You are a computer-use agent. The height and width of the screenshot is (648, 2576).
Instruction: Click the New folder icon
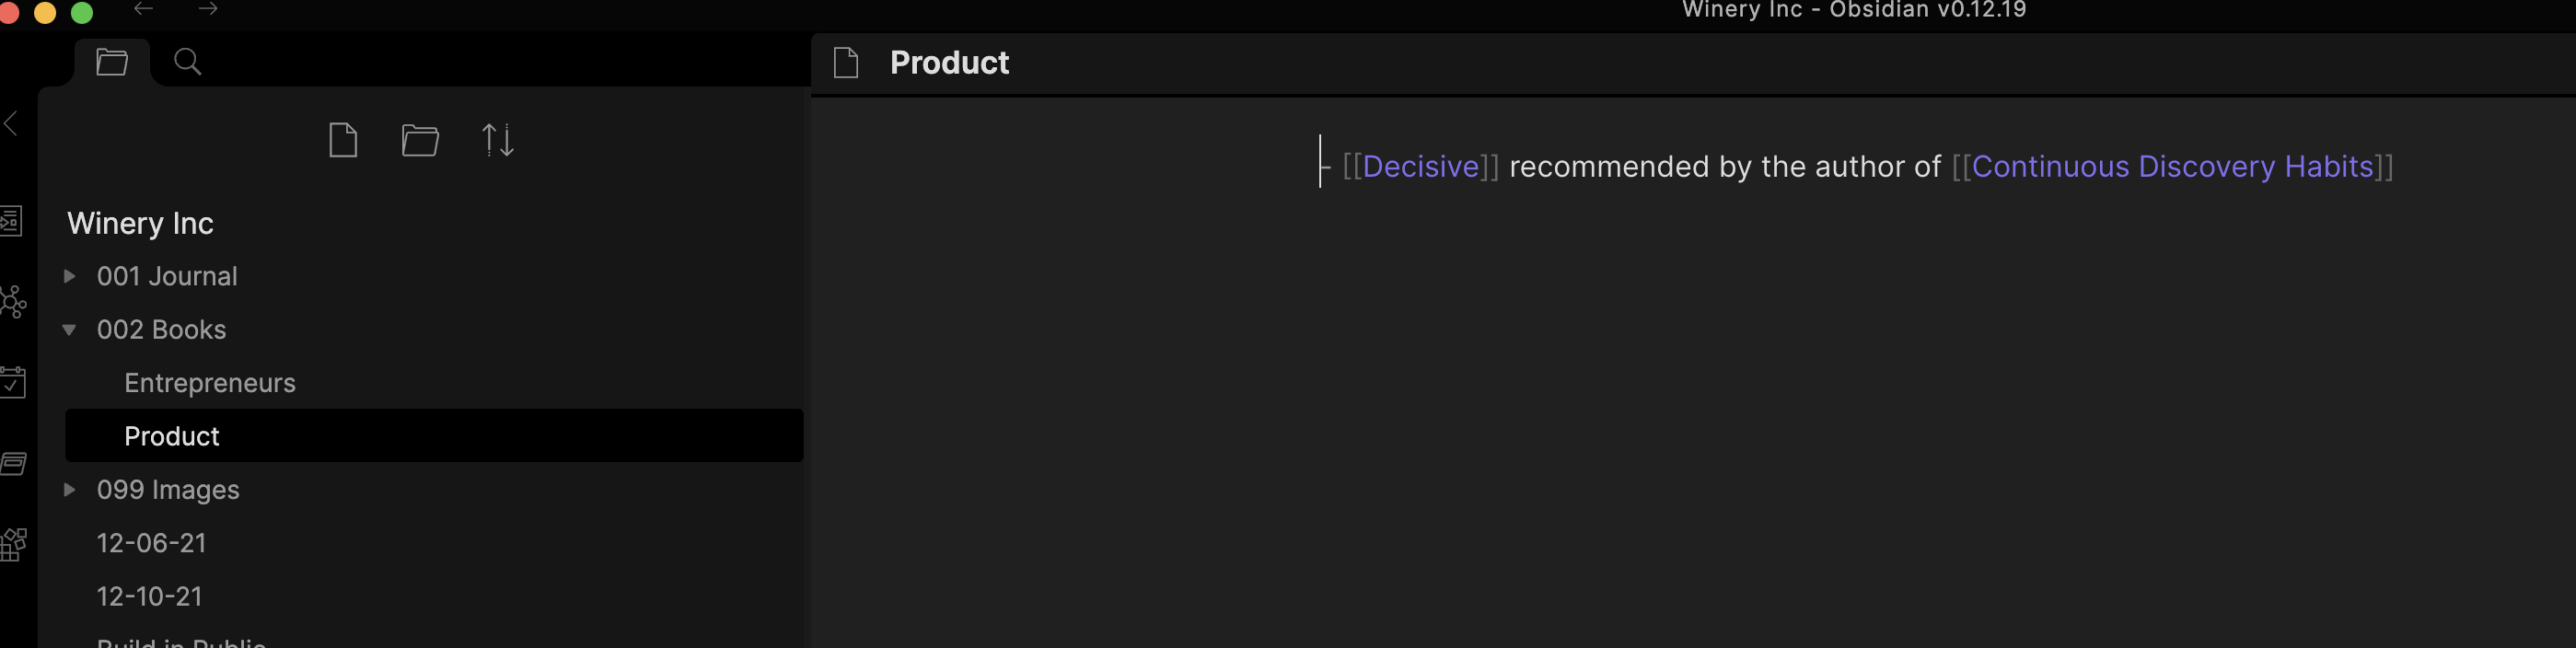point(420,140)
